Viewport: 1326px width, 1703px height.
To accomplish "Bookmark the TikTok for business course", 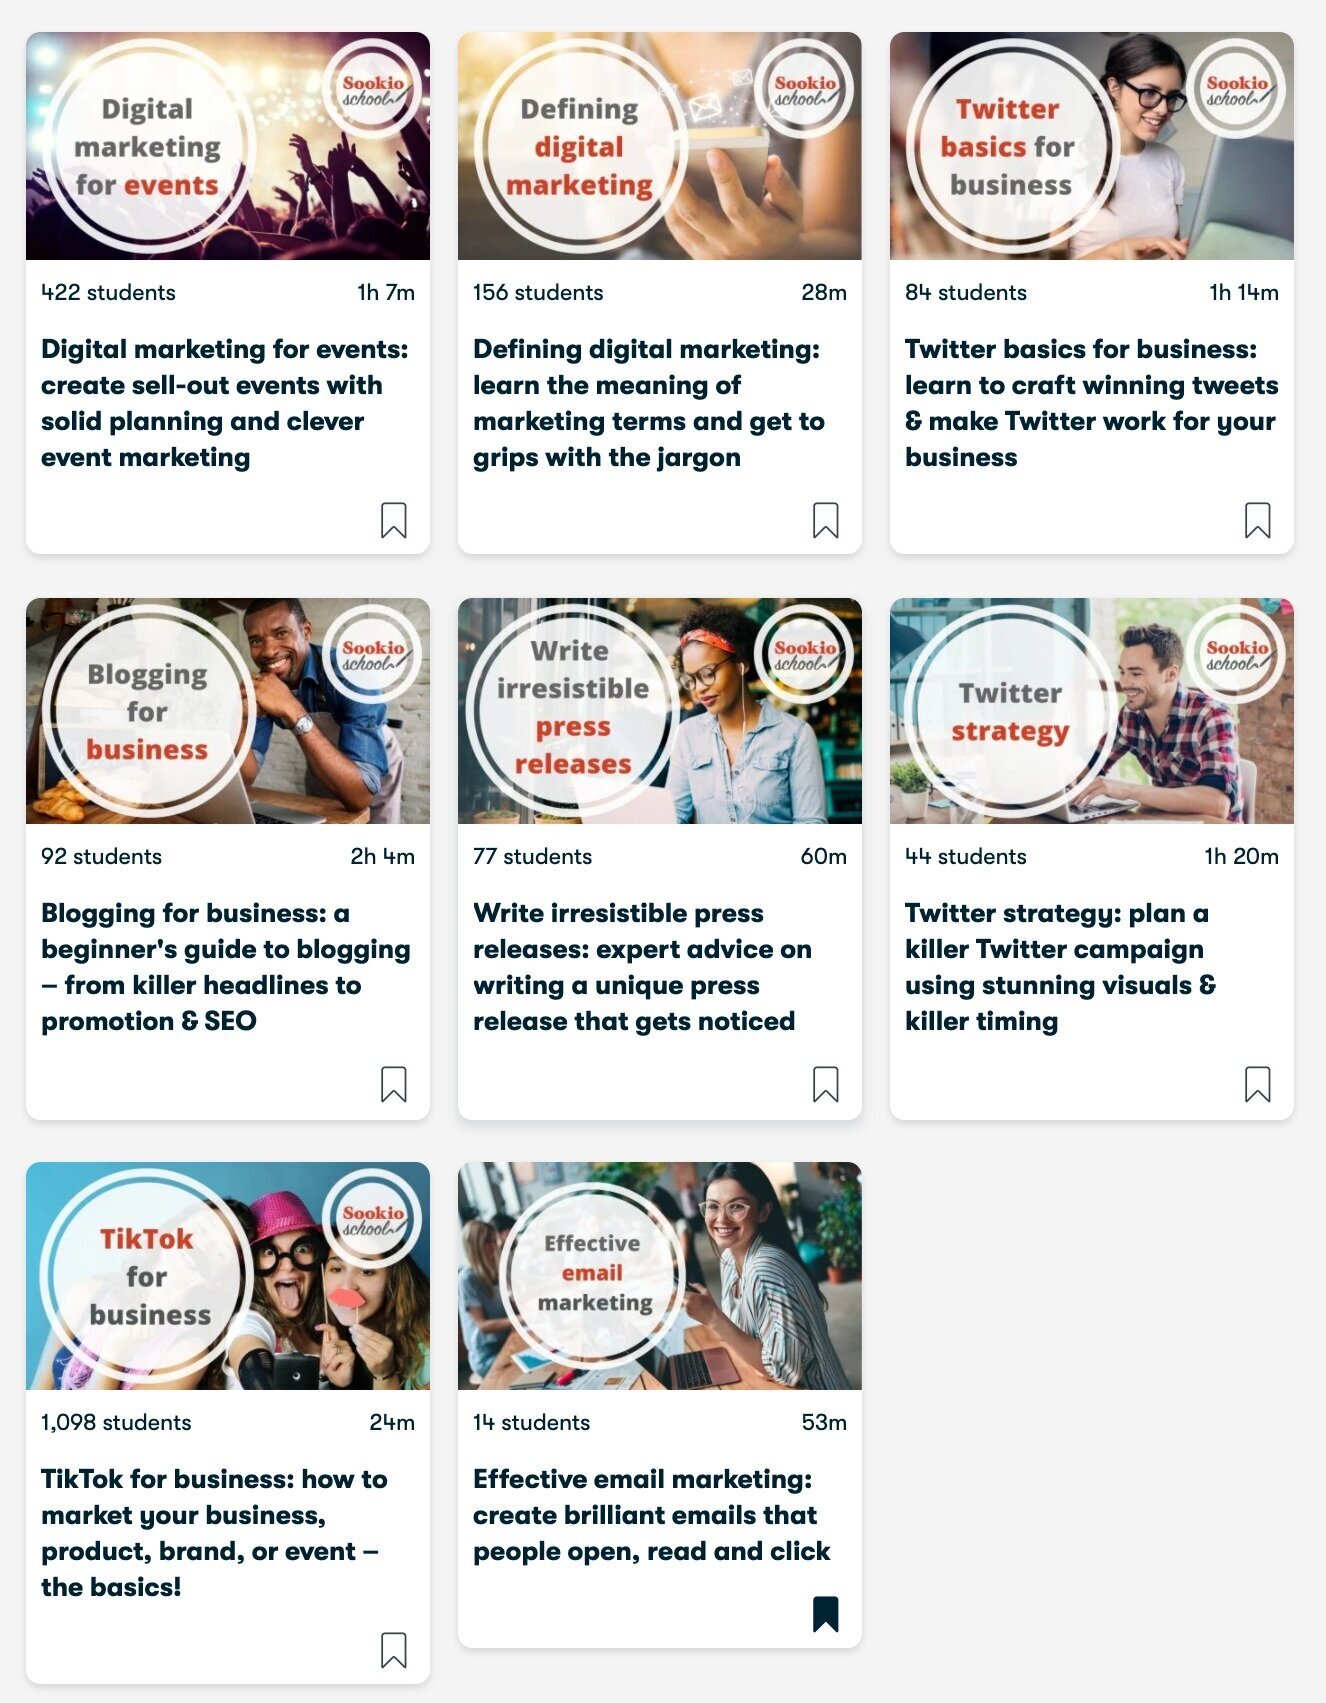I will pyautogui.click(x=394, y=1650).
